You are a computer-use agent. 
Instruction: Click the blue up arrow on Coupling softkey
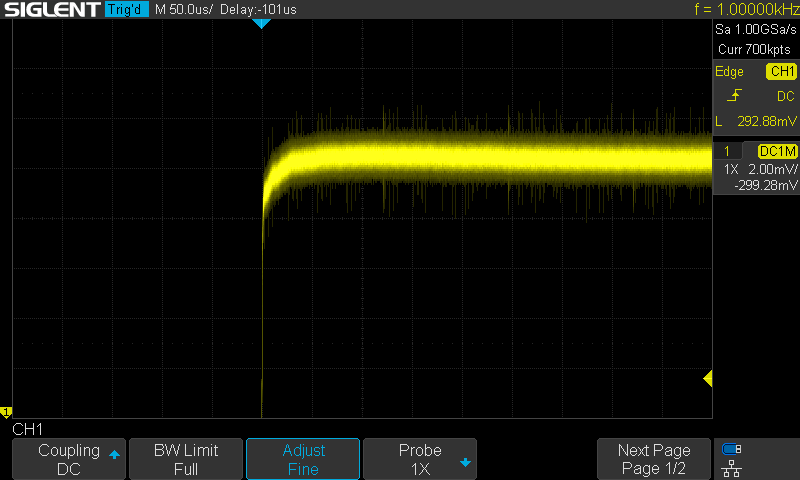114,454
